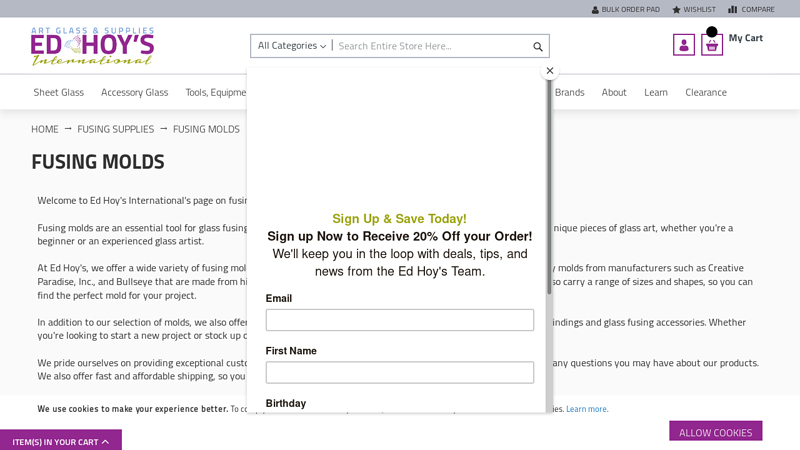Click the Allow Cookies button

(x=715, y=432)
